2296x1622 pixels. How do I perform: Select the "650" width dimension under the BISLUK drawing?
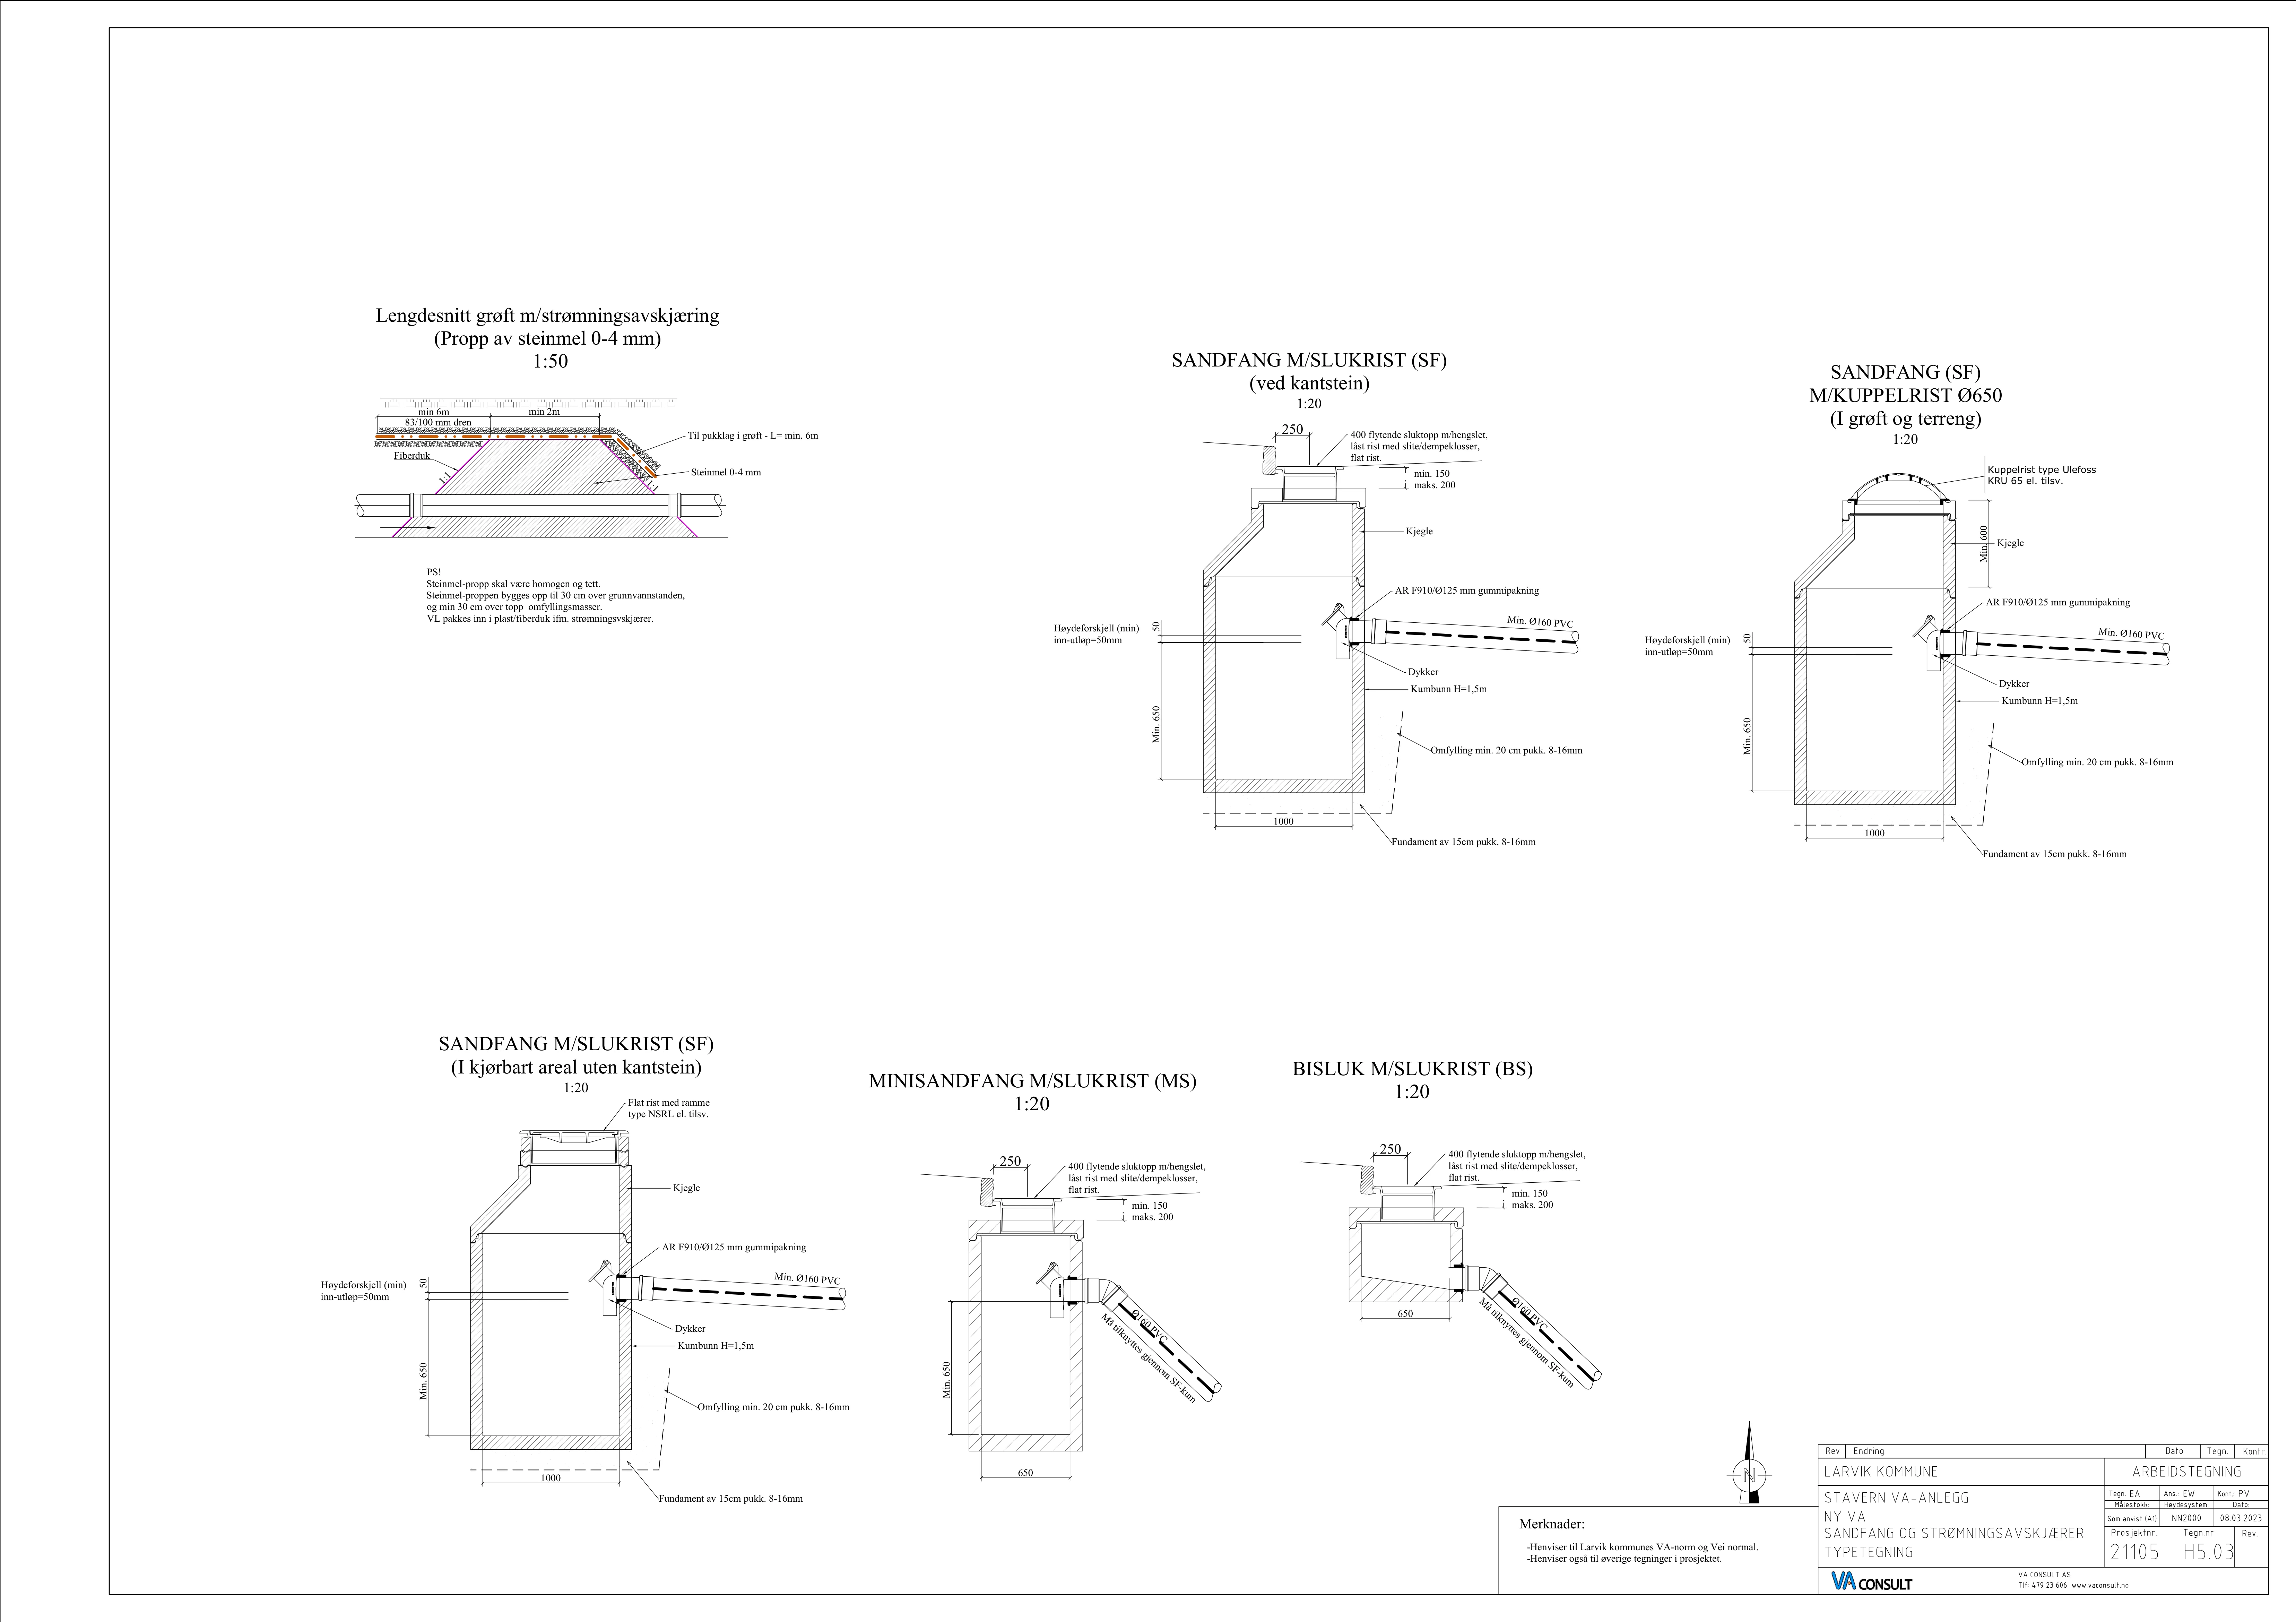[x=1405, y=1314]
